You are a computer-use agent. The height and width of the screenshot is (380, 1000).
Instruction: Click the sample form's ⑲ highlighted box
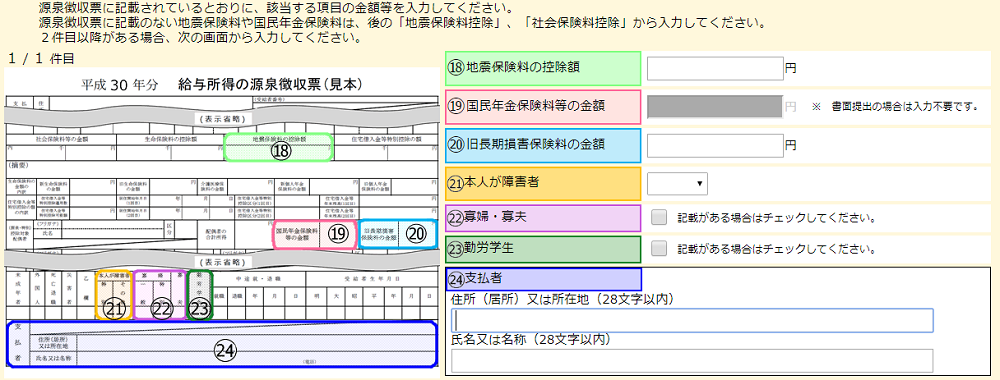[314, 234]
